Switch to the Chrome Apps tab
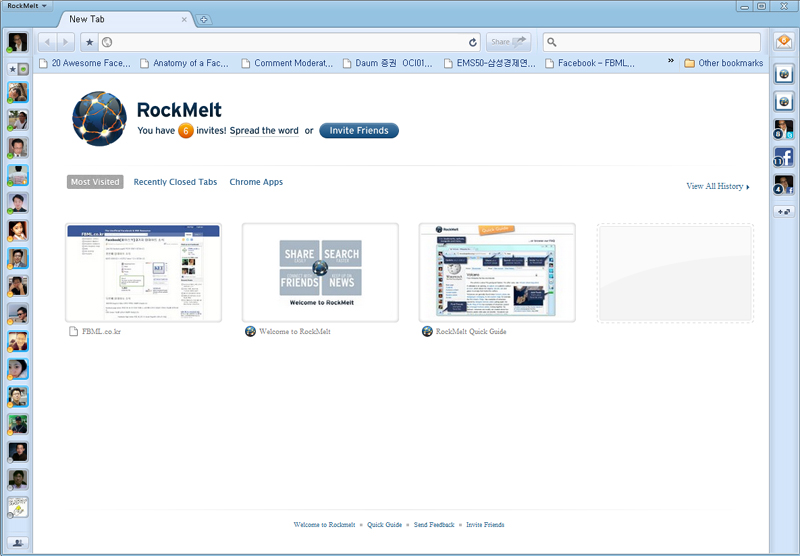800x556 pixels. click(256, 182)
